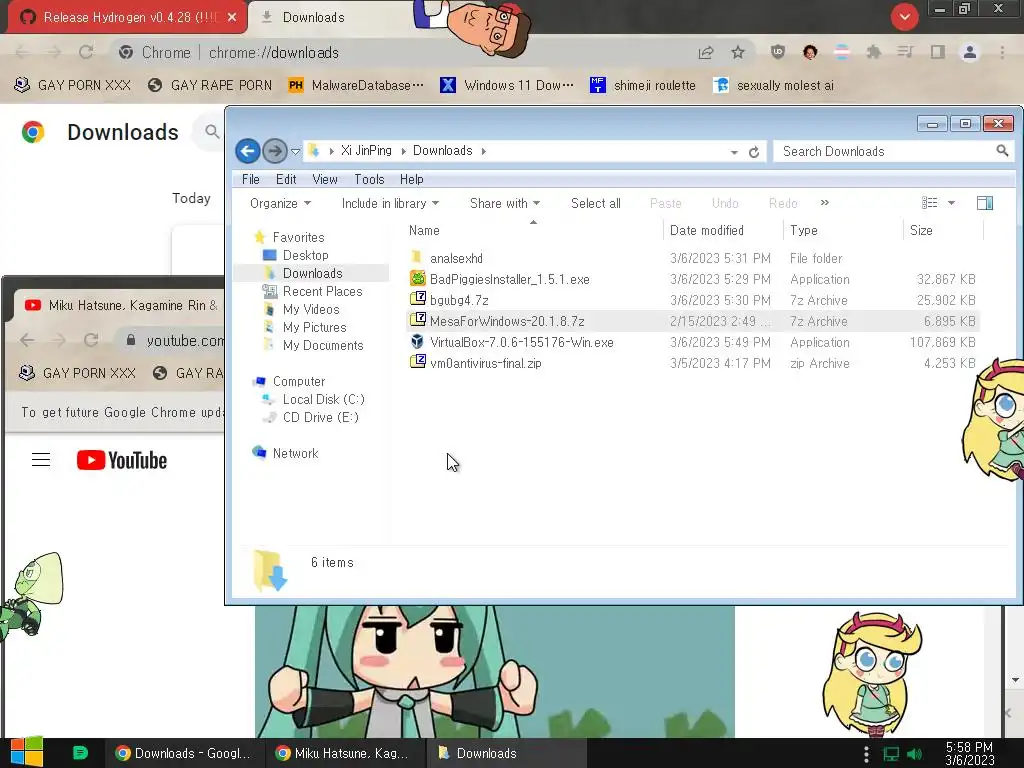
Task: Open the Include in library dropdown
Action: 390,203
